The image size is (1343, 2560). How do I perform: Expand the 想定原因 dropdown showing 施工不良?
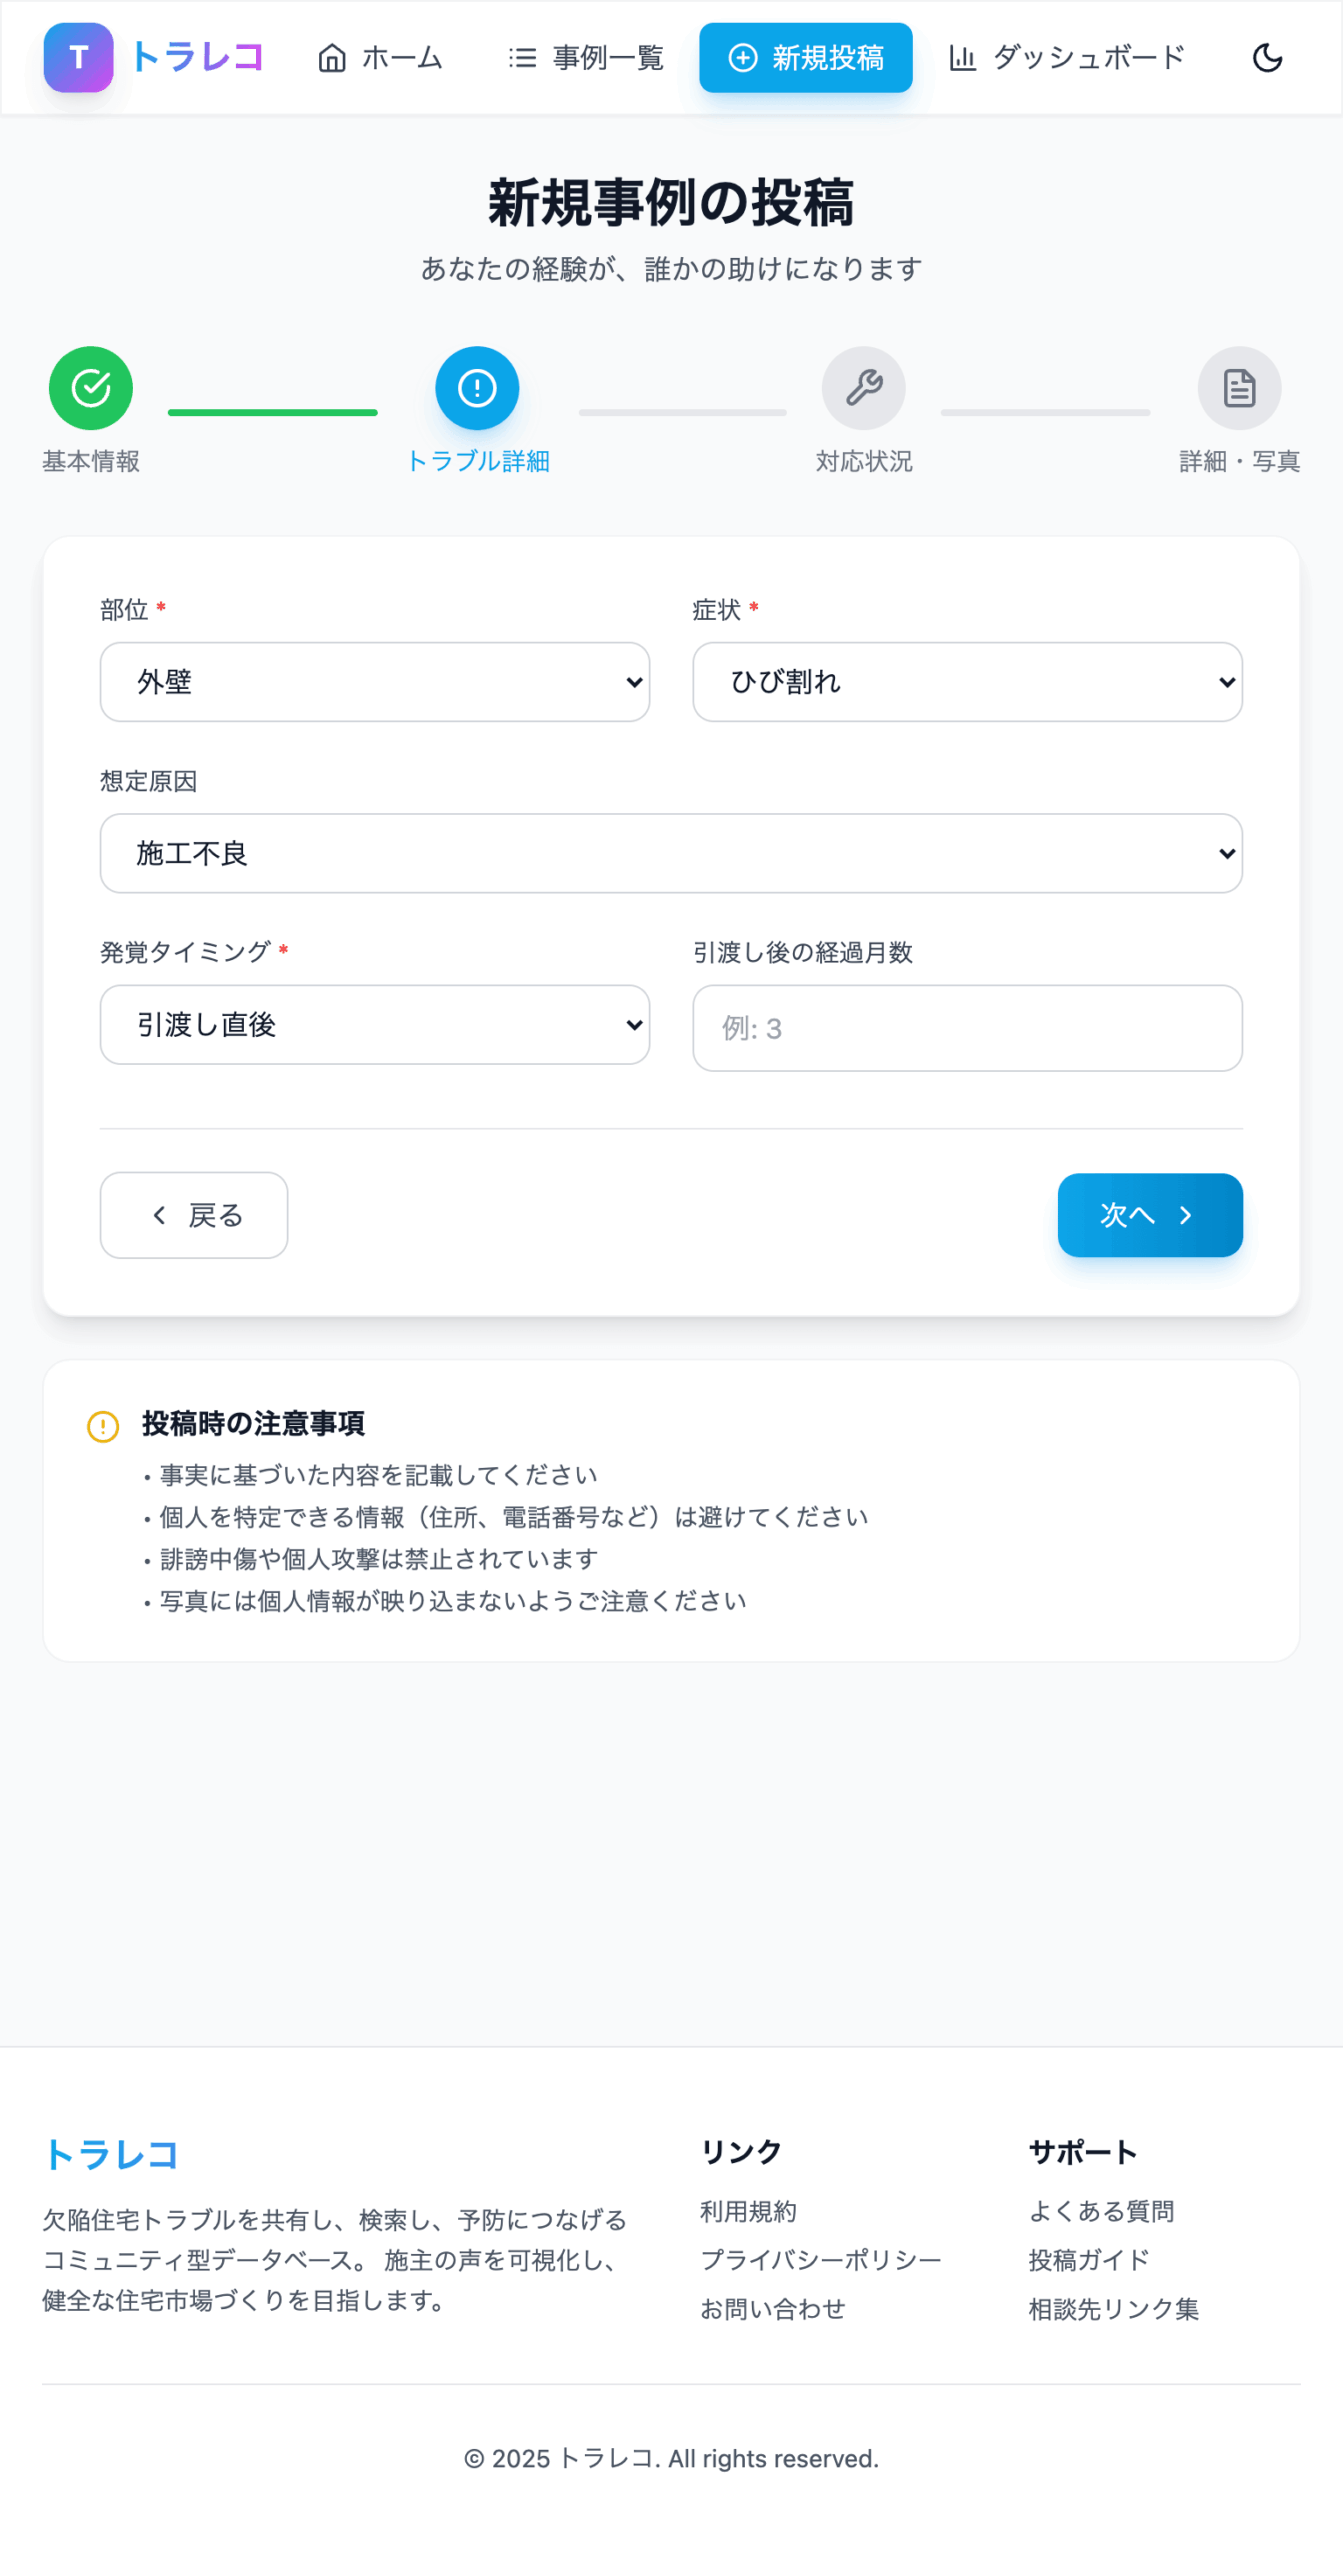[x=671, y=853]
